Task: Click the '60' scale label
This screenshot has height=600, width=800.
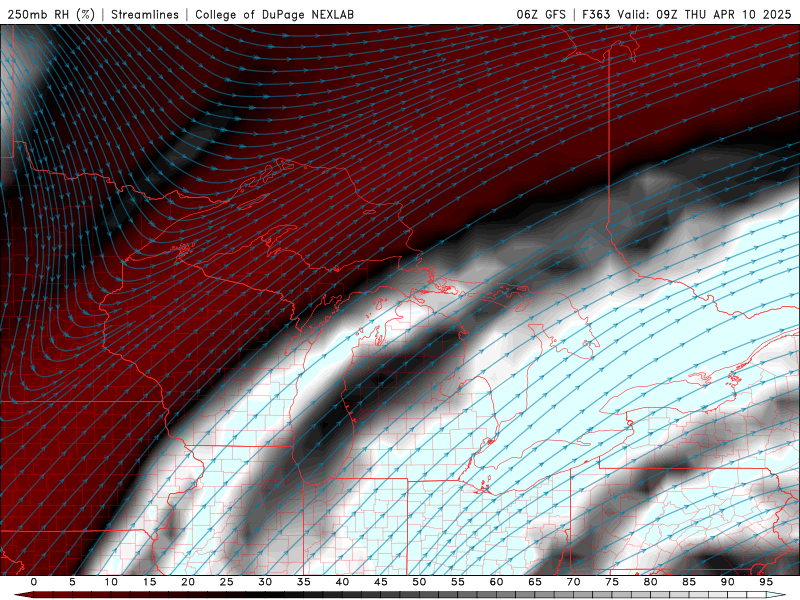Action: pos(496,582)
